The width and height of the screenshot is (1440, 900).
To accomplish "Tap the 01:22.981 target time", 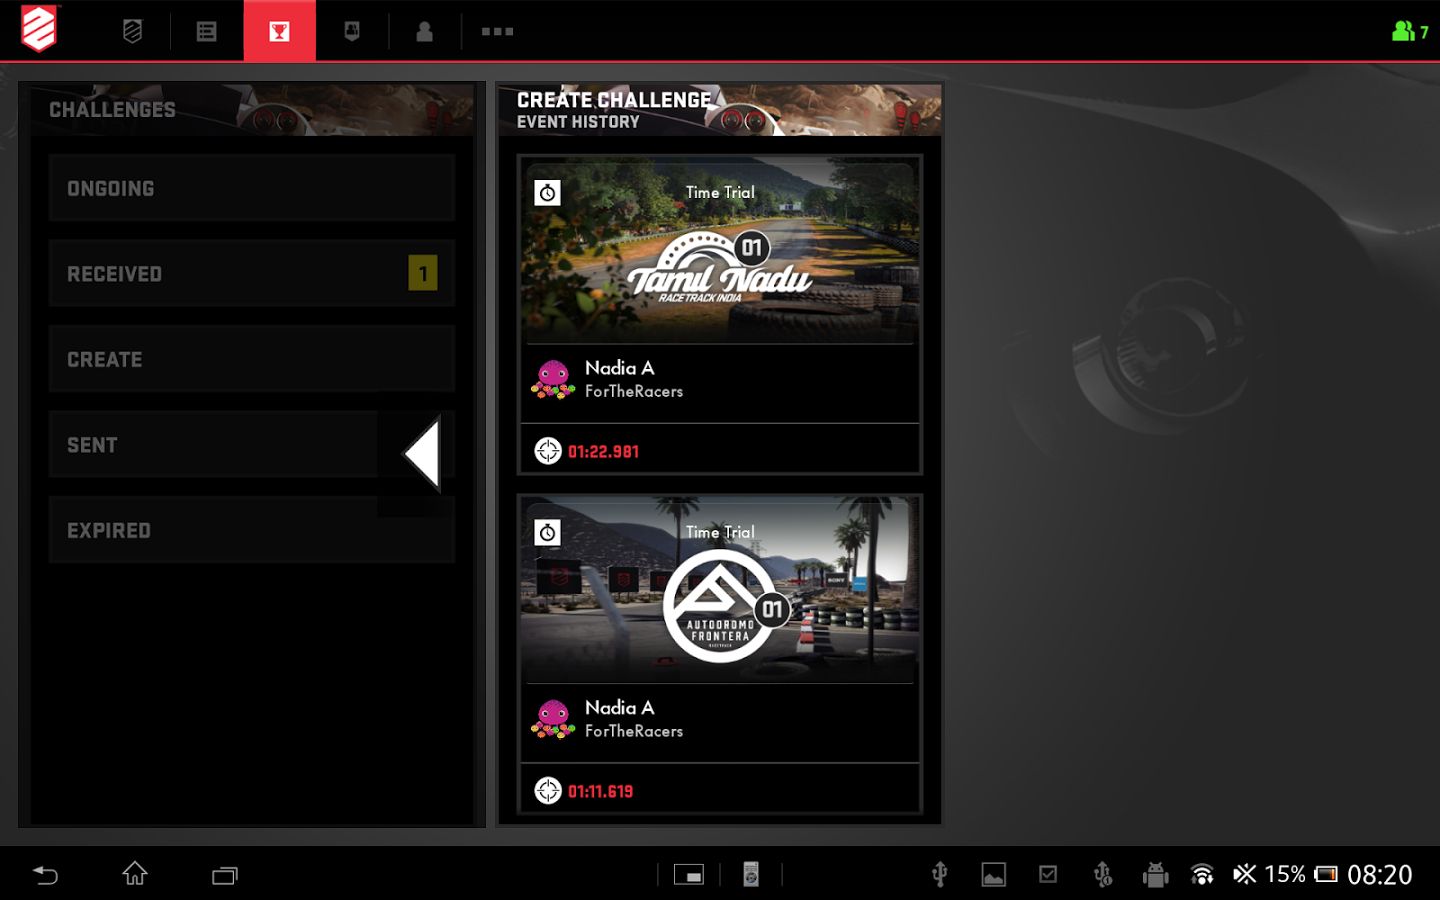I will pos(603,452).
